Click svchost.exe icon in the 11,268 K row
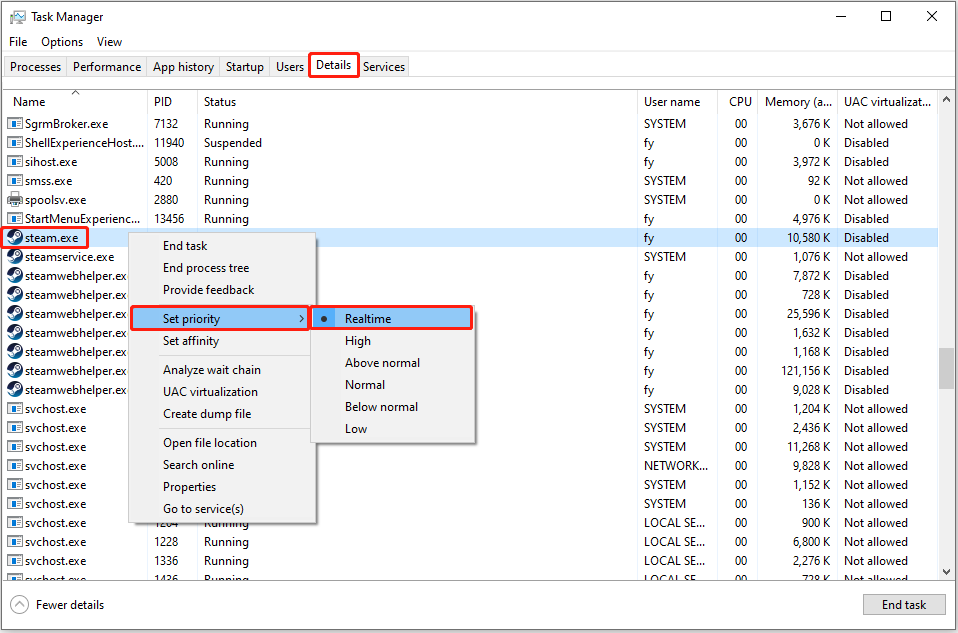 click(15, 447)
